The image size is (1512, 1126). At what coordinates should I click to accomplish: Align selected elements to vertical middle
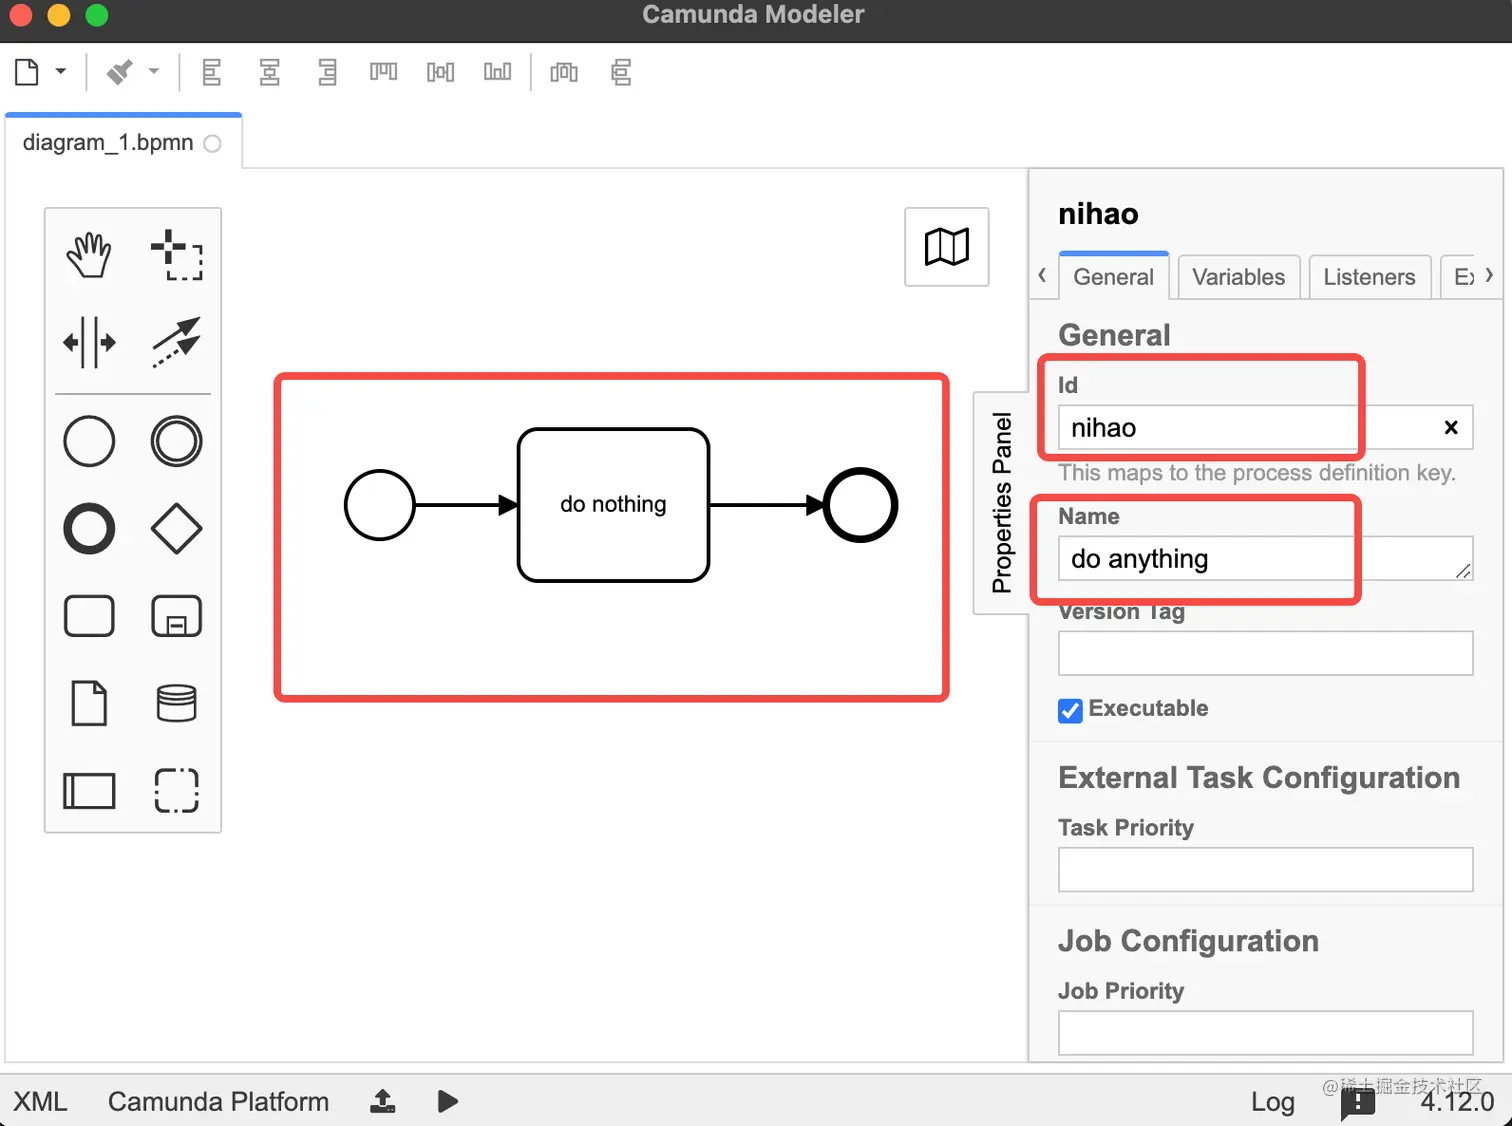coord(440,72)
